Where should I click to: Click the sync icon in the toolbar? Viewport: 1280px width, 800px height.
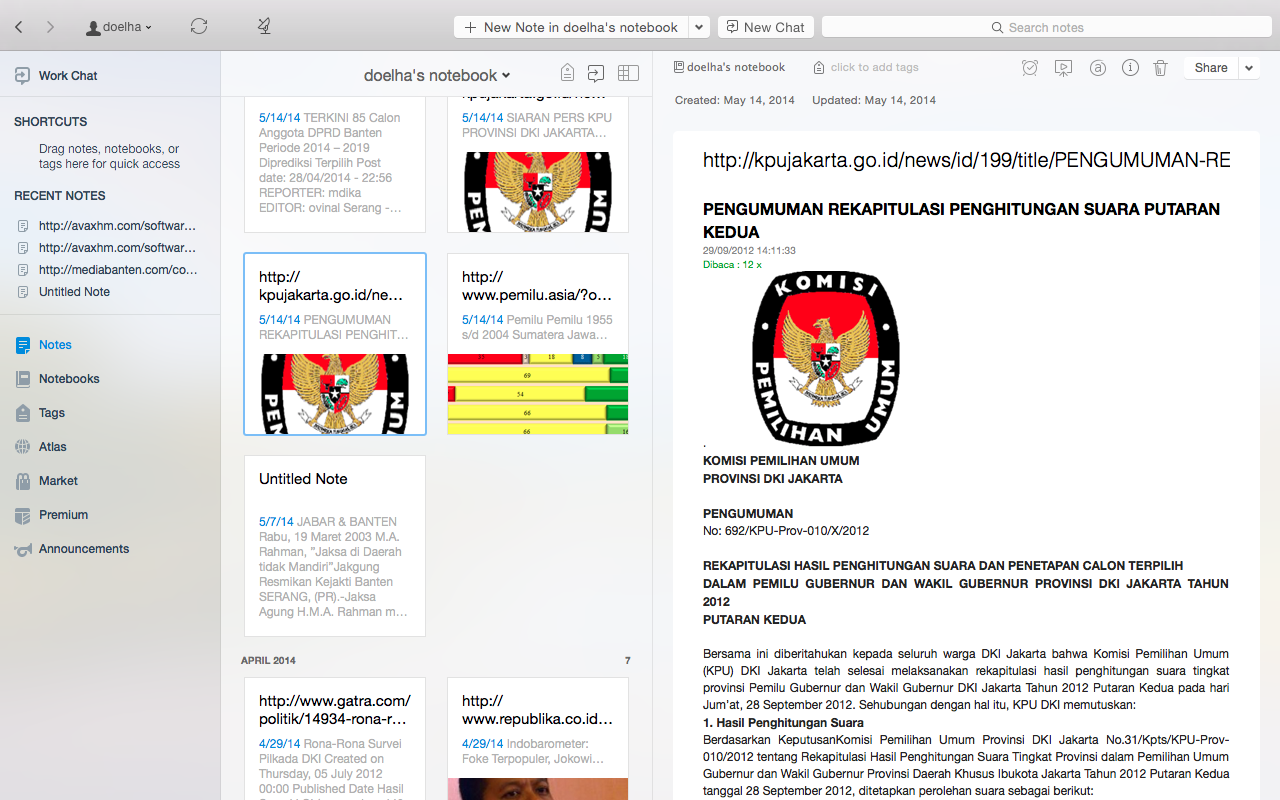tap(199, 27)
